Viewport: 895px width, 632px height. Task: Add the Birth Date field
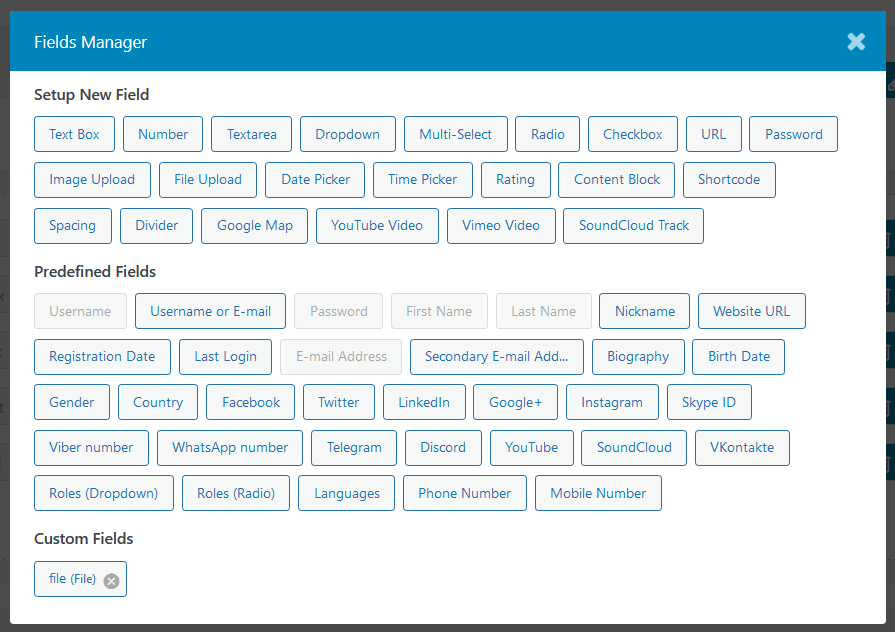pos(739,357)
